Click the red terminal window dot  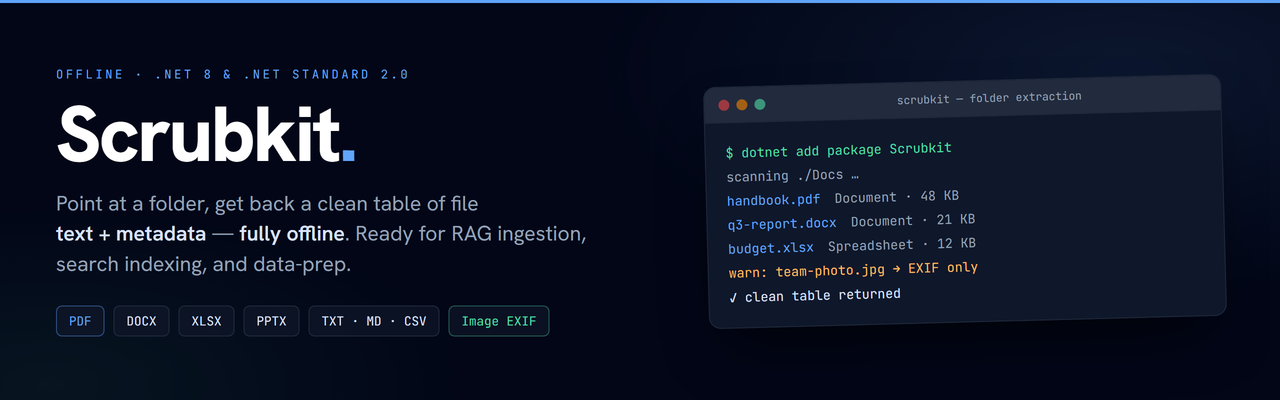pyautogui.click(x=724, y=104)
